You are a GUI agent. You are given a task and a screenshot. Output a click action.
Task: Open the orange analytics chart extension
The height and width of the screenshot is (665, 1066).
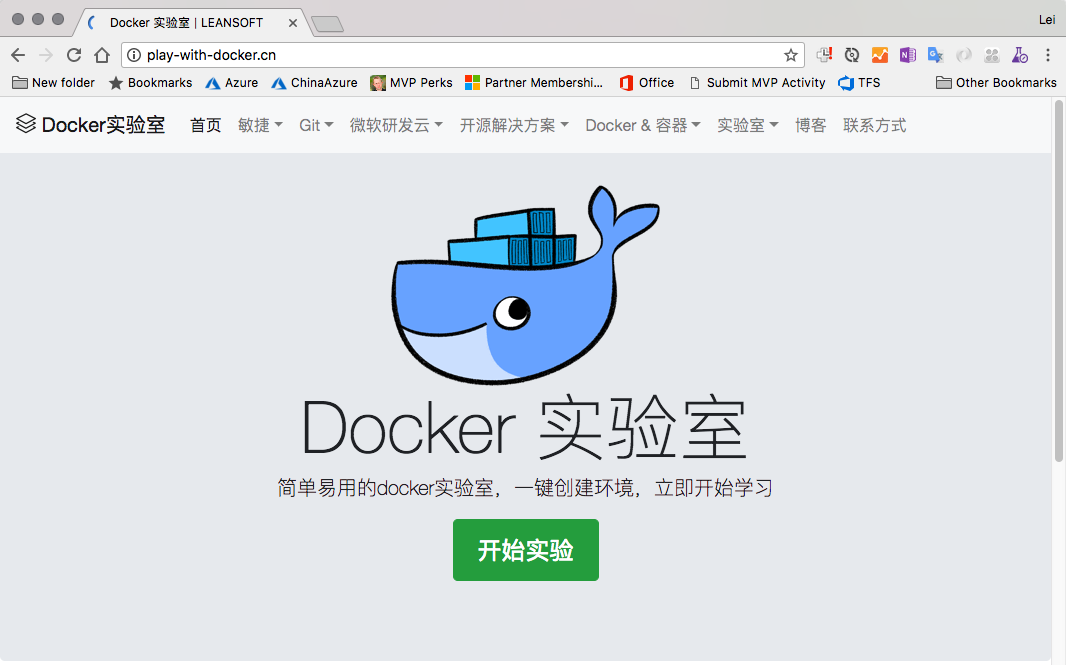[x=880, y=55]
